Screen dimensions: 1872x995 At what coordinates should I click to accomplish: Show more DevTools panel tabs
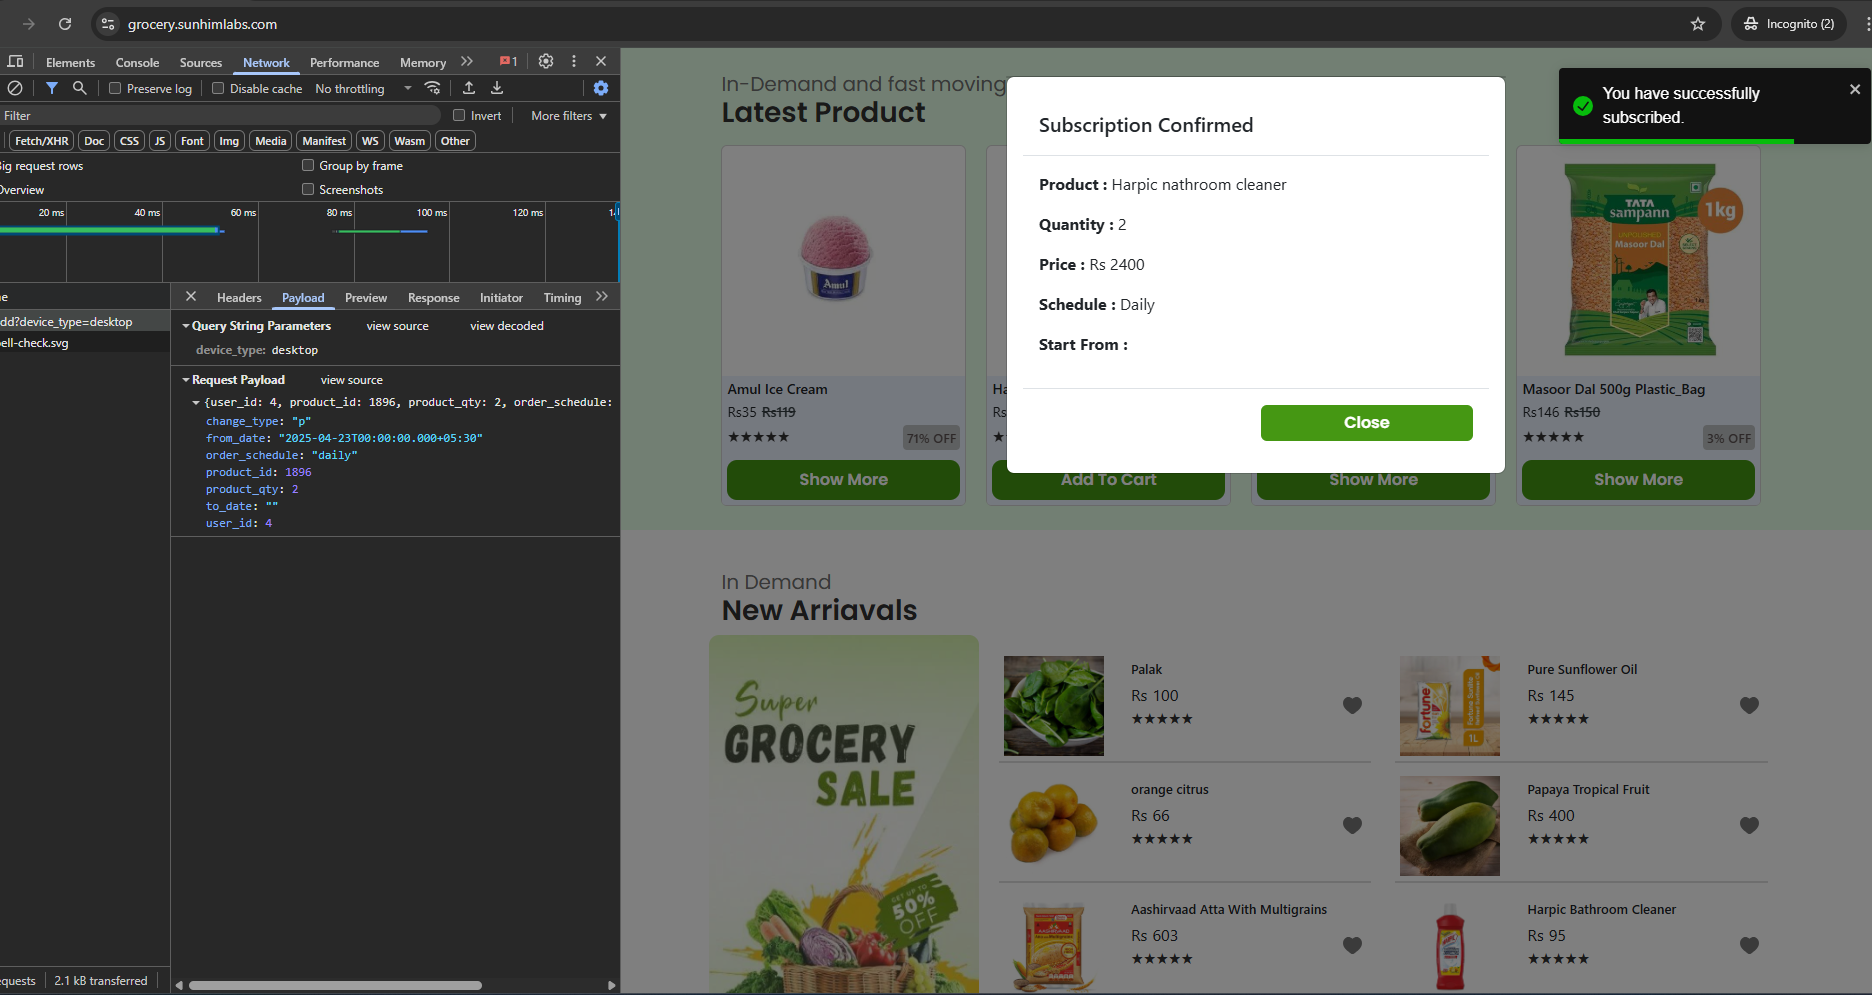467,62
